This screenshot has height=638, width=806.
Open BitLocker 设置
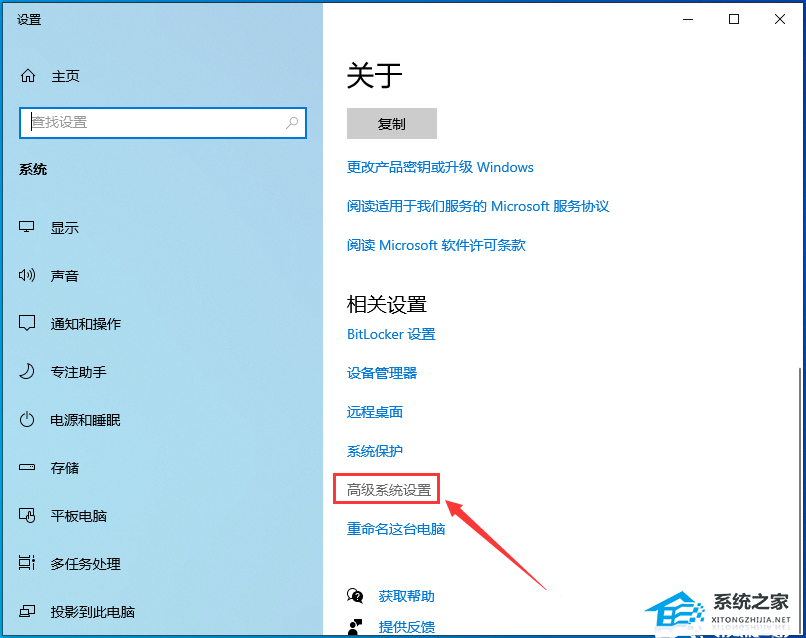click(x=391, y=334)
